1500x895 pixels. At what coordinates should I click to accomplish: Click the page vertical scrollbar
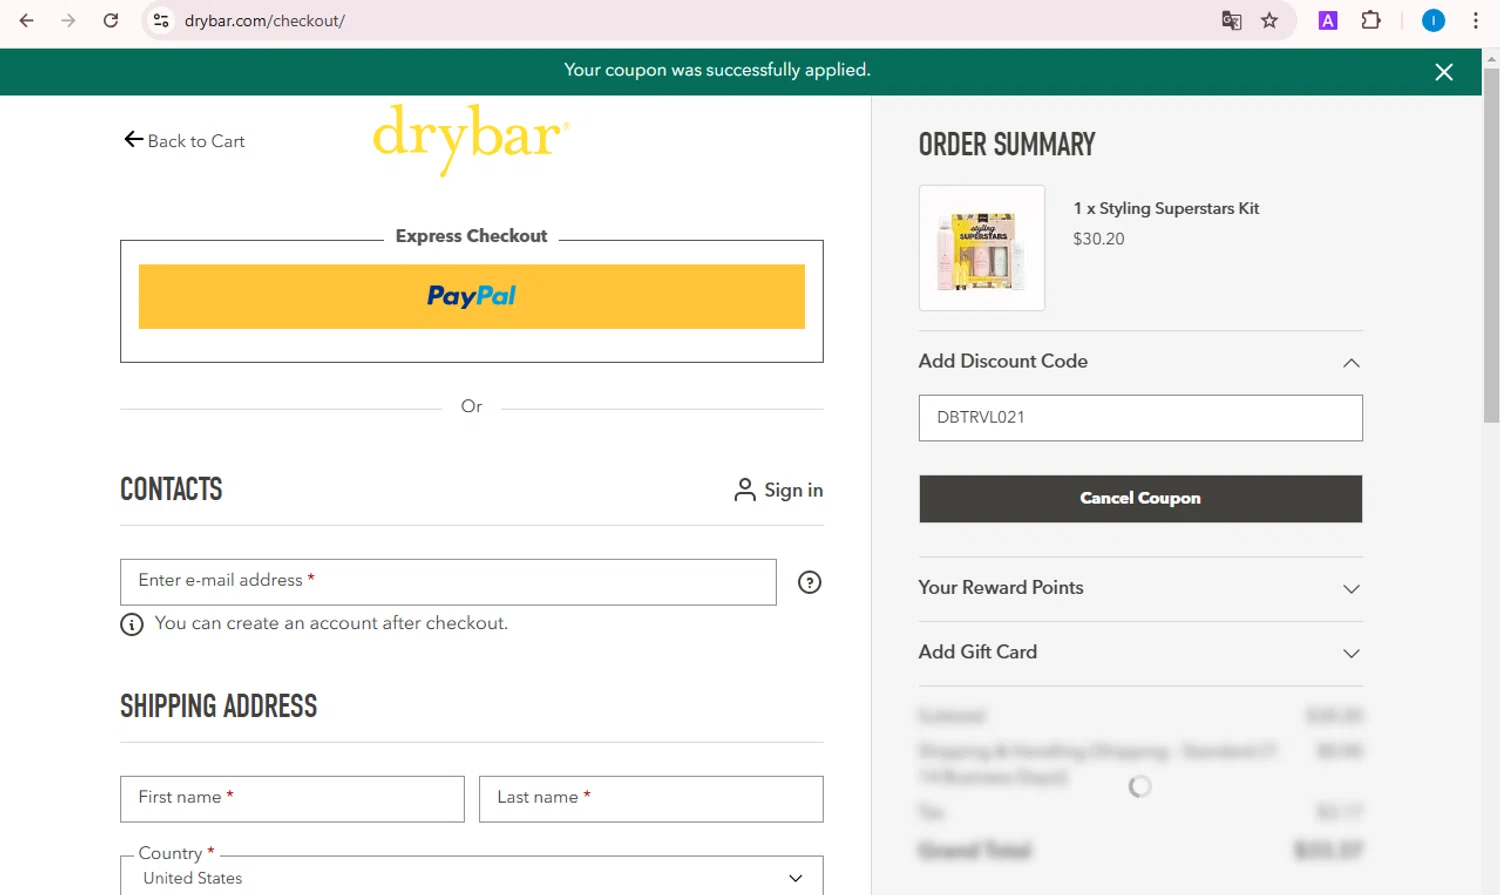(x=1491, y=245)
